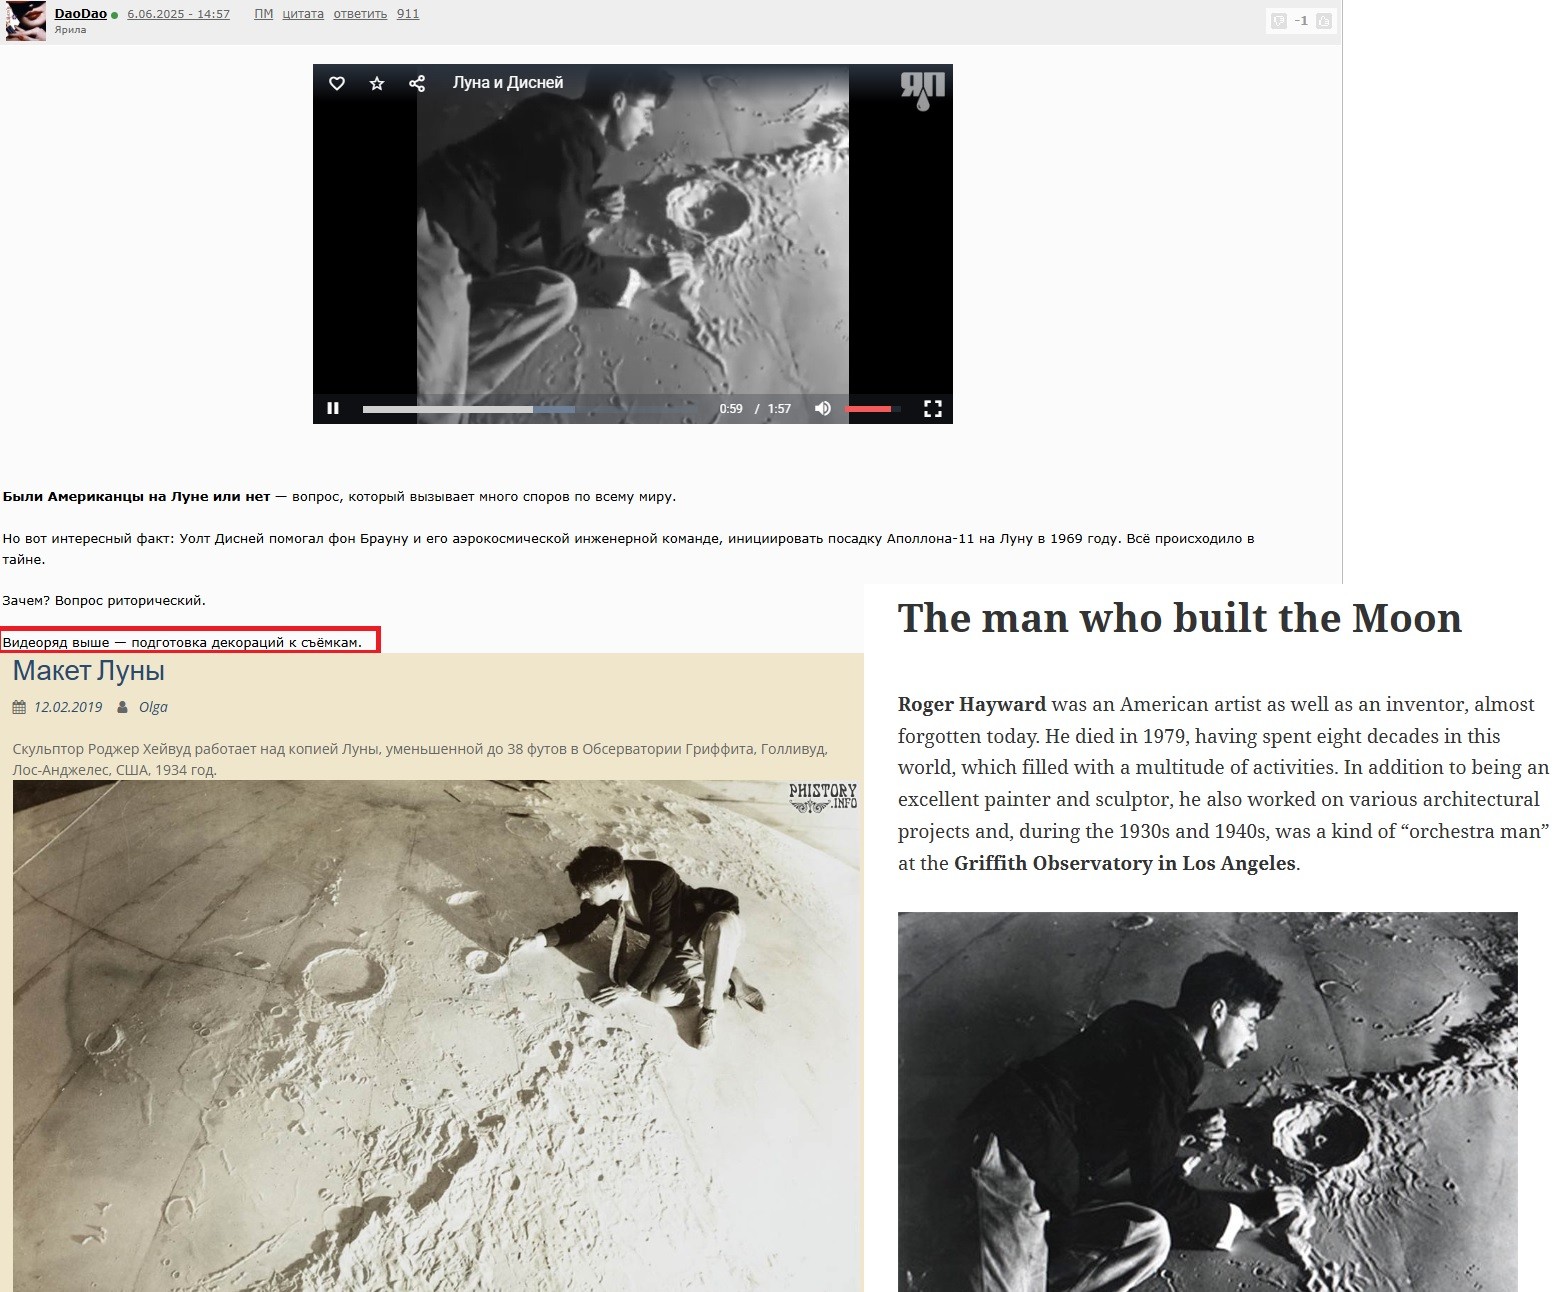Open the black-and-white Roger Hayward photo

pyautogui.click(x=1207, y=1102)
